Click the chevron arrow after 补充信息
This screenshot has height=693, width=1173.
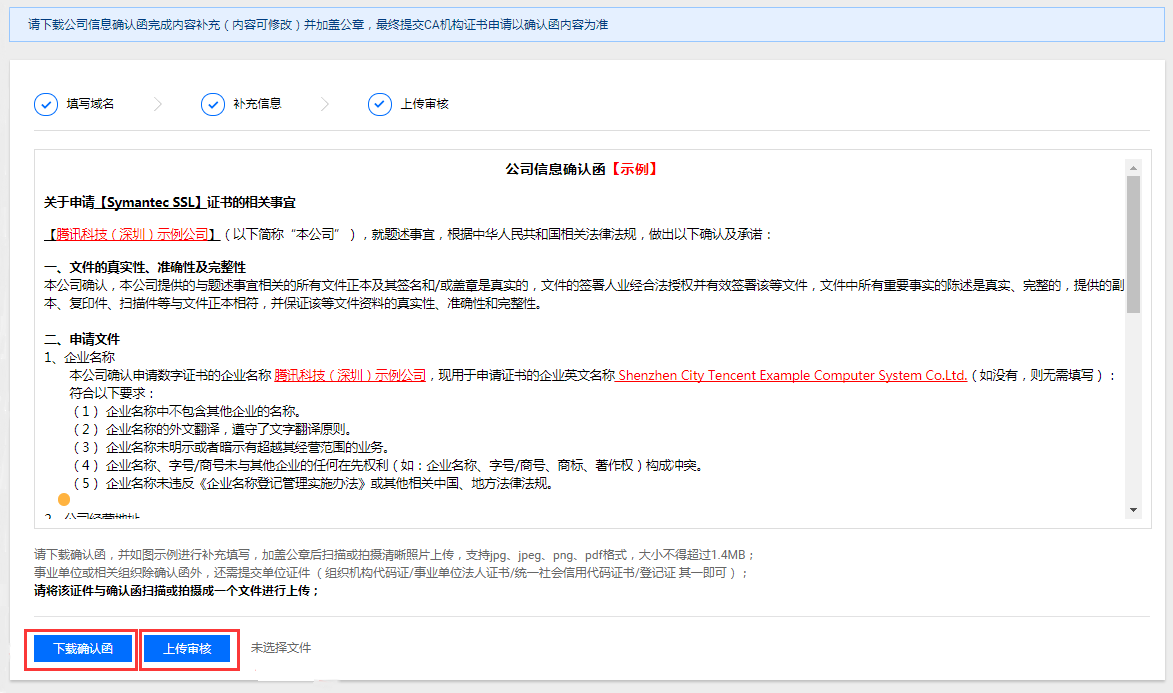[x=325, y=104]
